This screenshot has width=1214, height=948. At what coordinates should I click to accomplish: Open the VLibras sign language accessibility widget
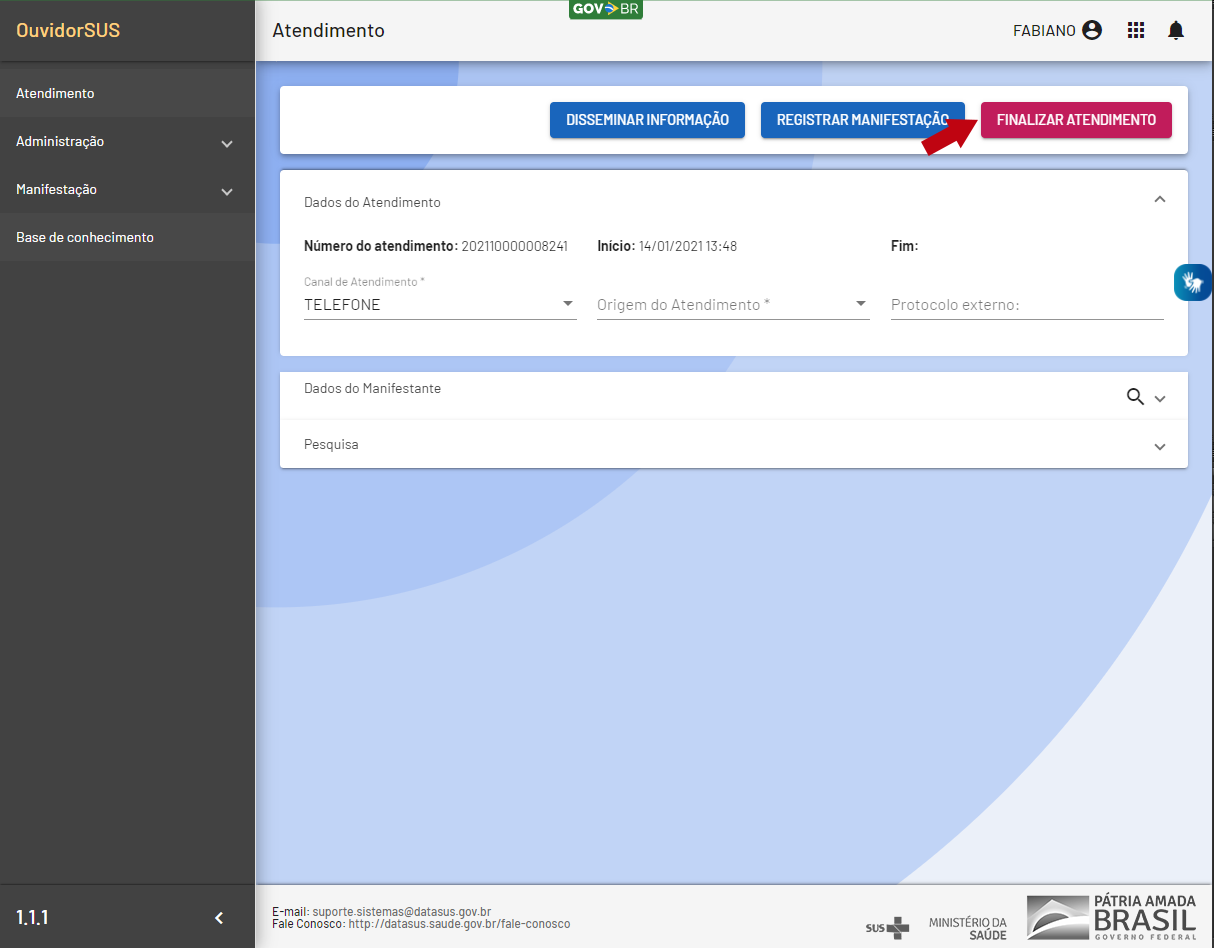pos(1192,283)
